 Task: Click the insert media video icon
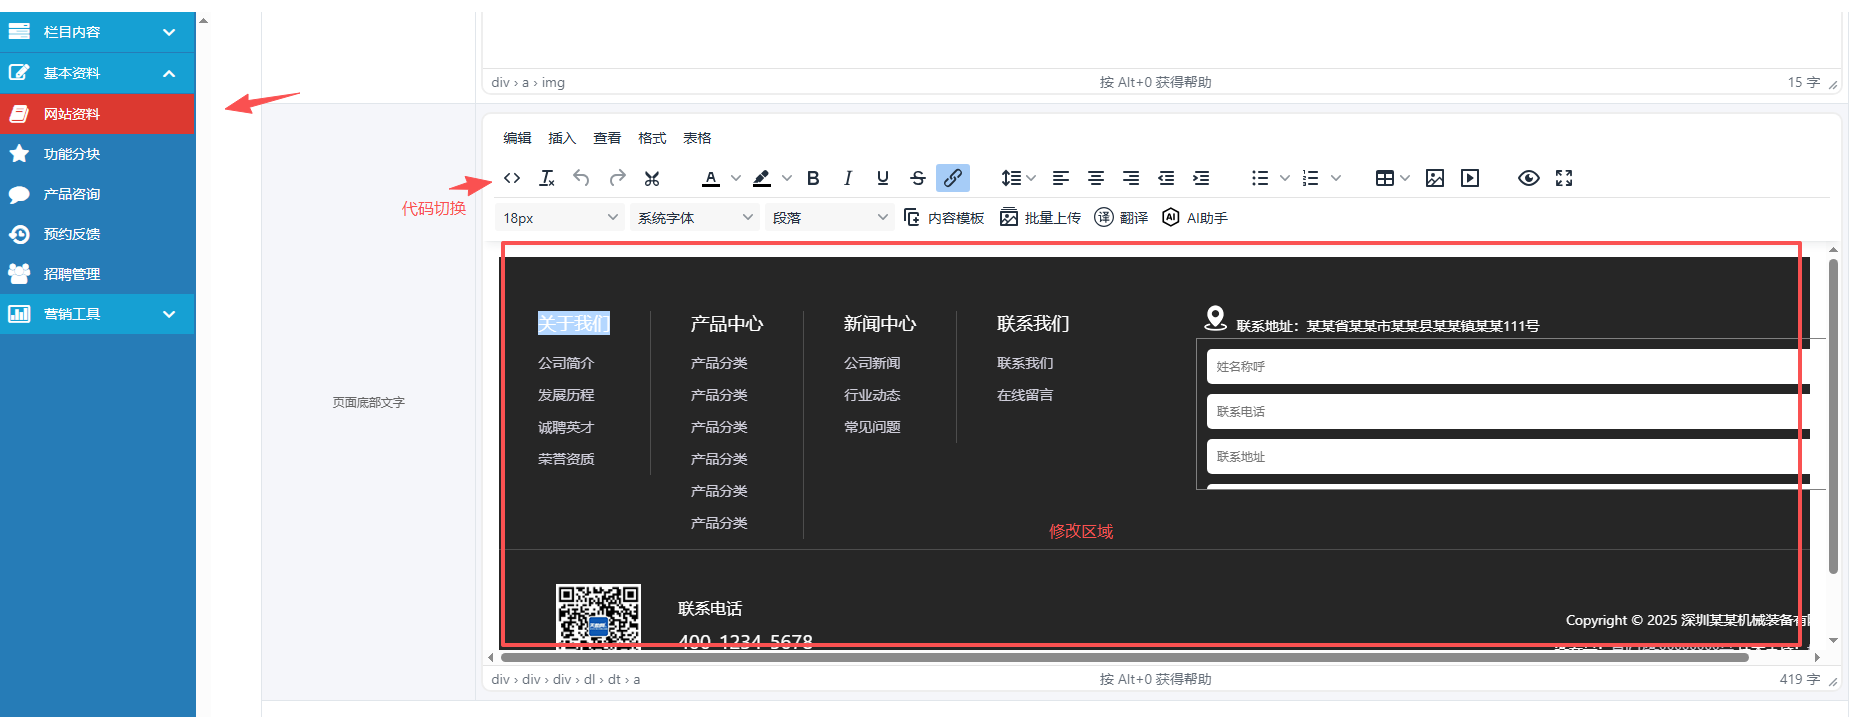1470,178
